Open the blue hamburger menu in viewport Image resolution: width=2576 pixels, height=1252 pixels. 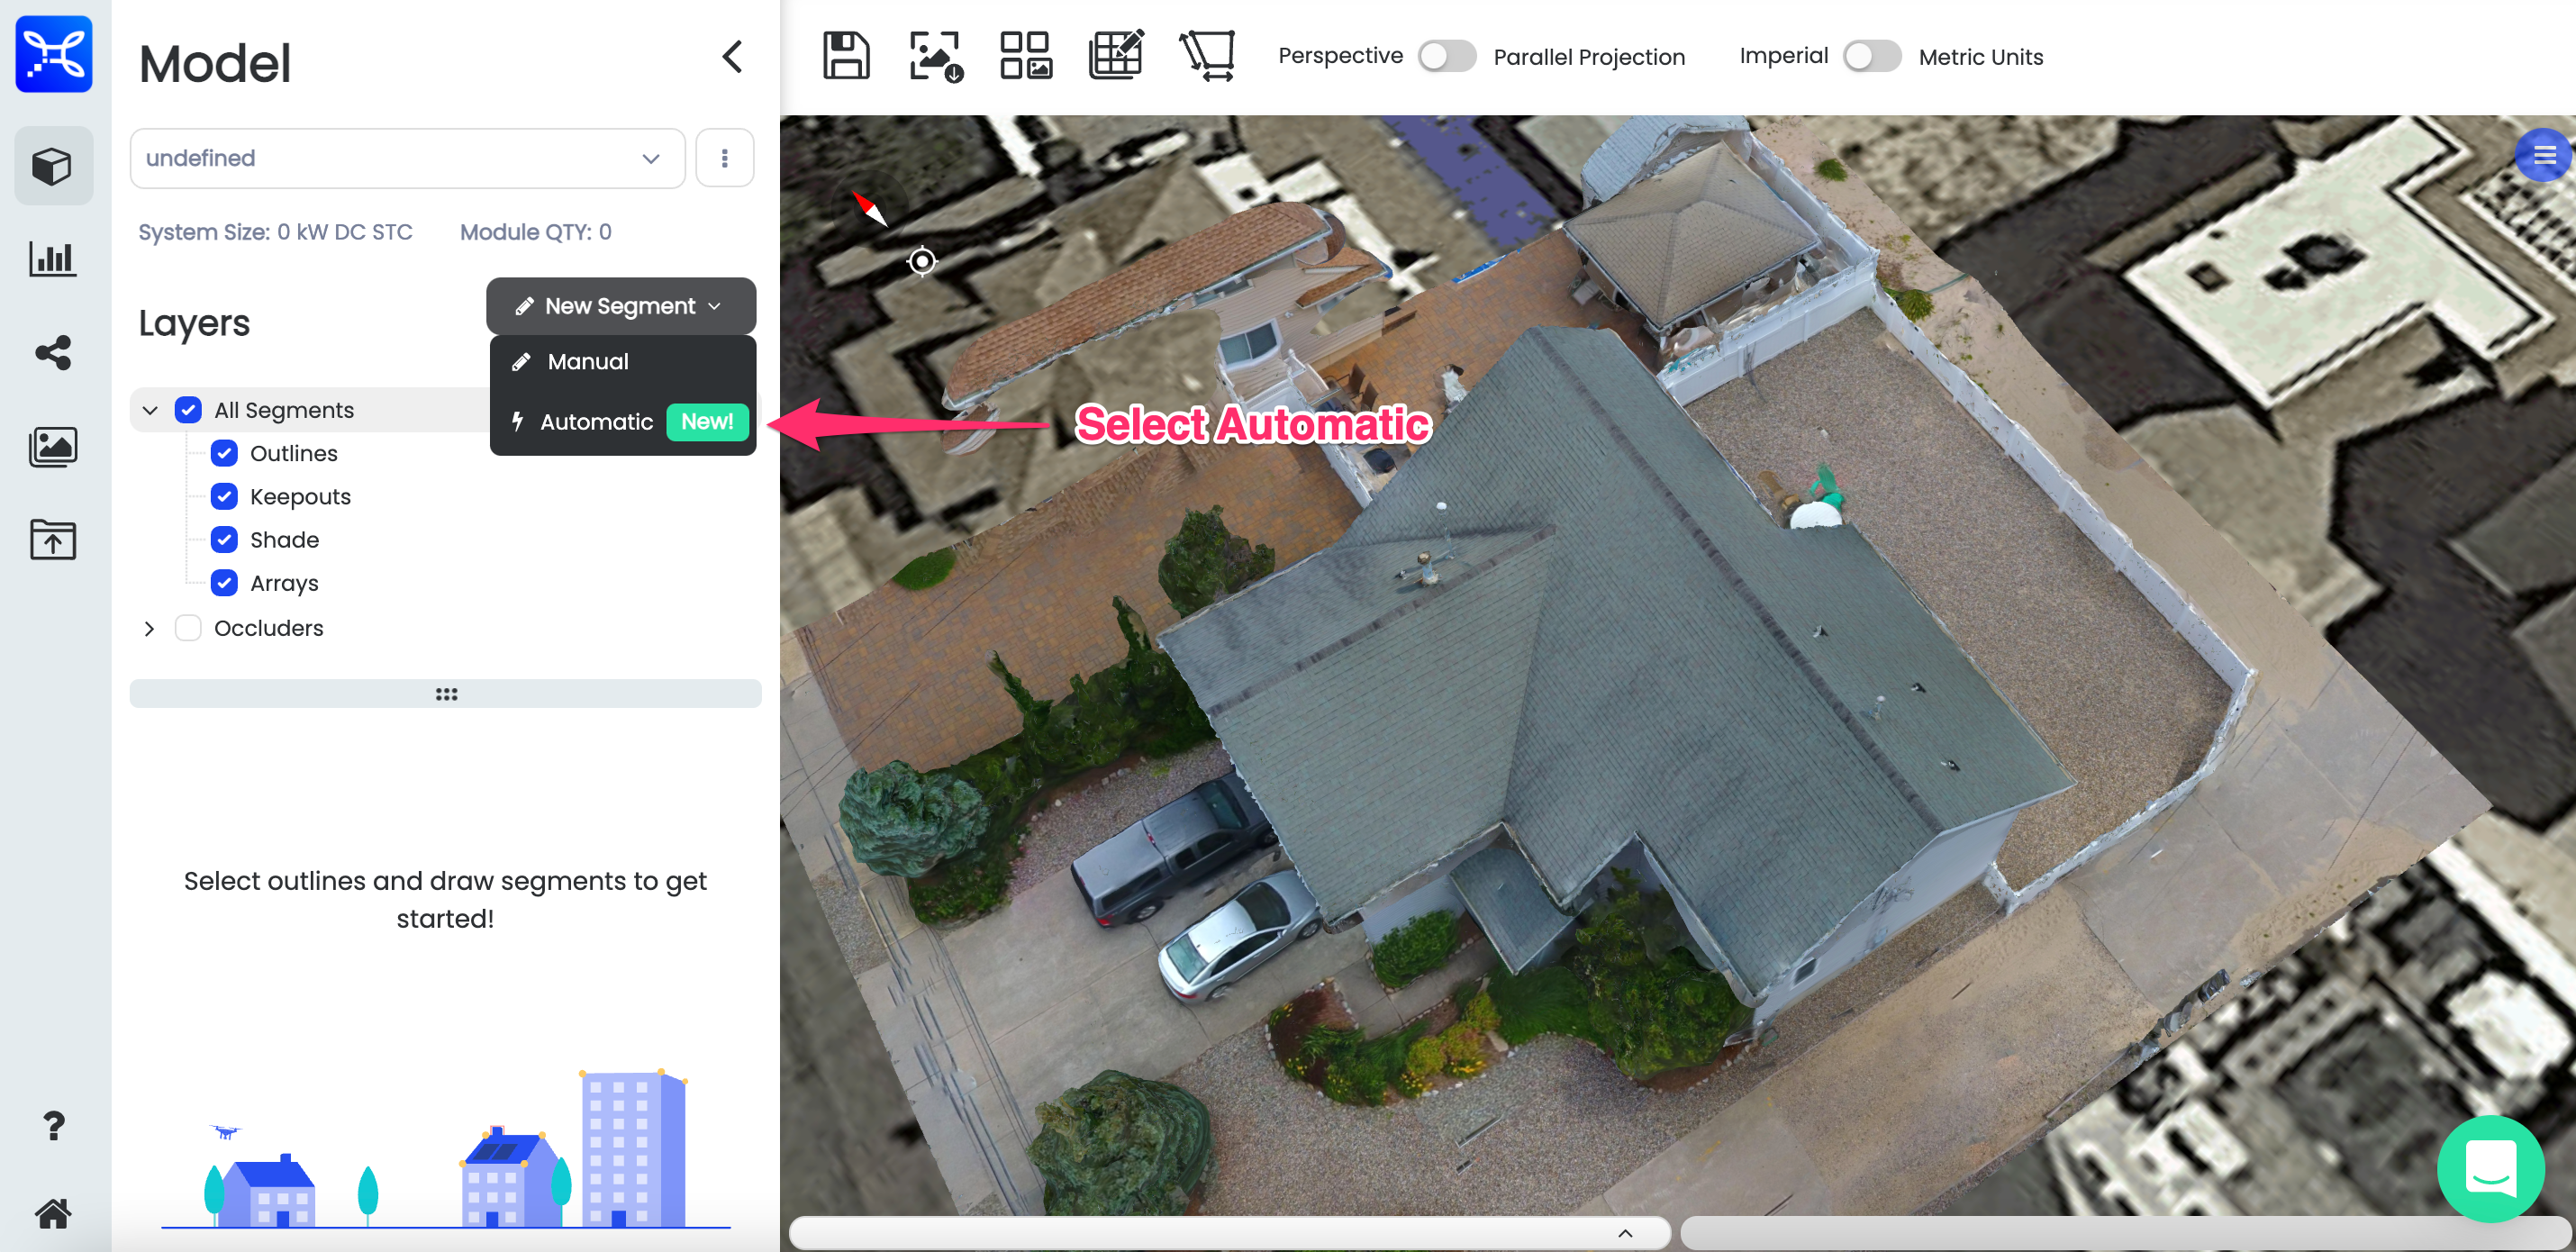pyautogui.click(x=2543, y=155)
